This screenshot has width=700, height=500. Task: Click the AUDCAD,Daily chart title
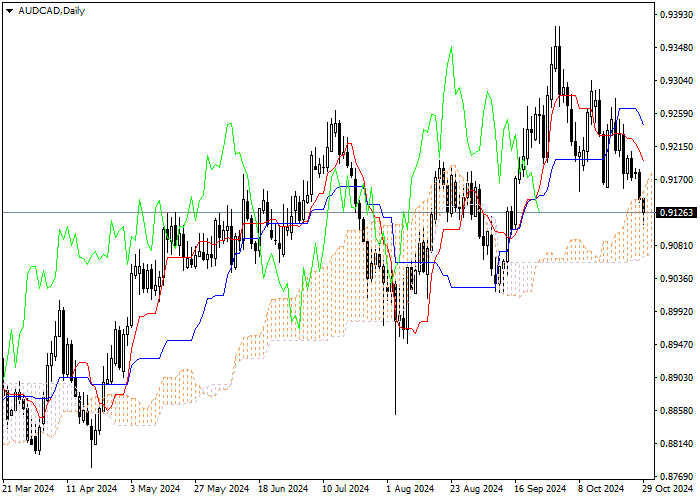coord(51,11)
